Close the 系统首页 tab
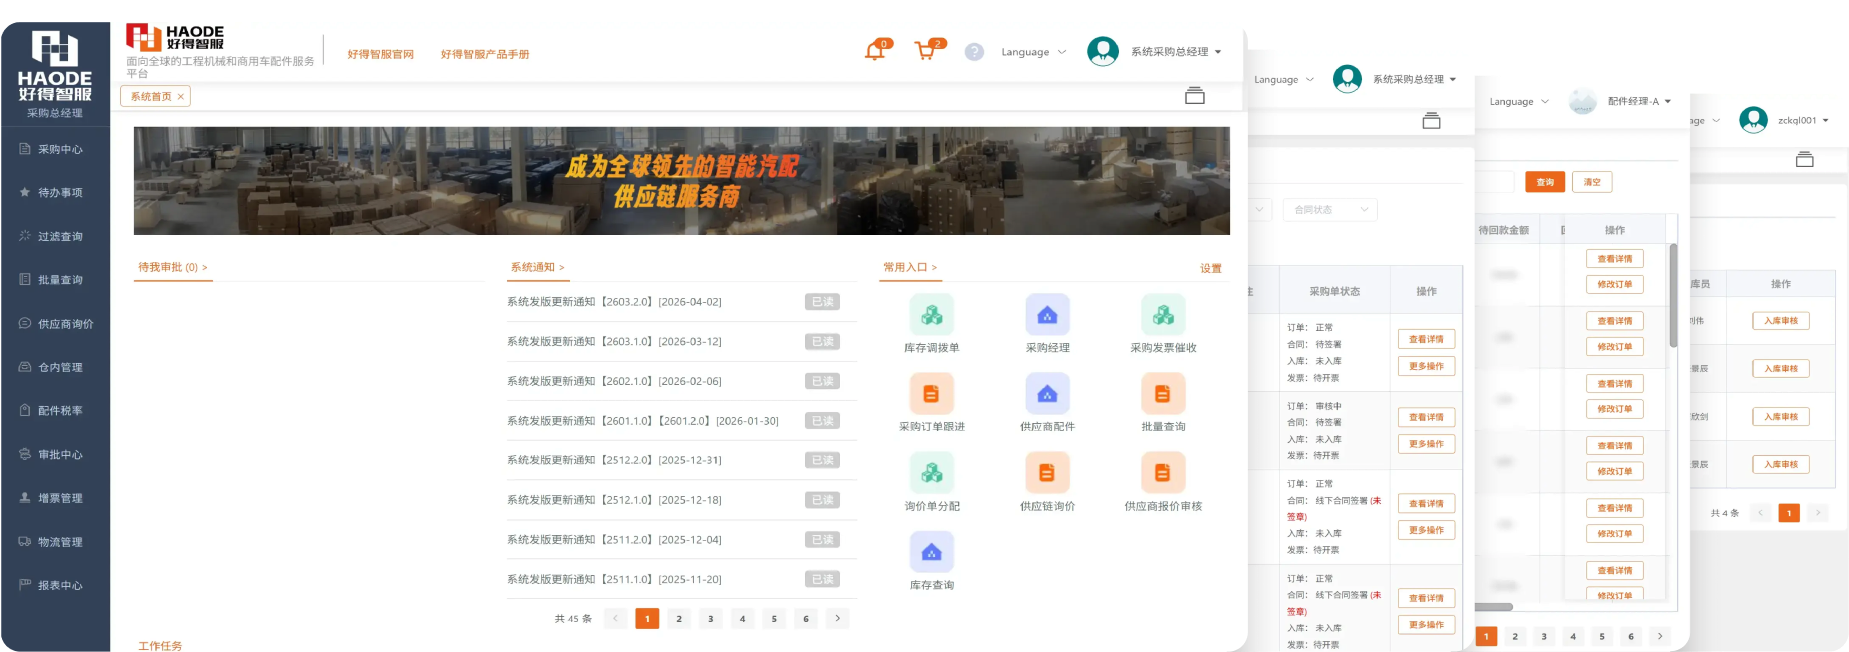Screen dimensions: 1849x652 tap(180, 97)
